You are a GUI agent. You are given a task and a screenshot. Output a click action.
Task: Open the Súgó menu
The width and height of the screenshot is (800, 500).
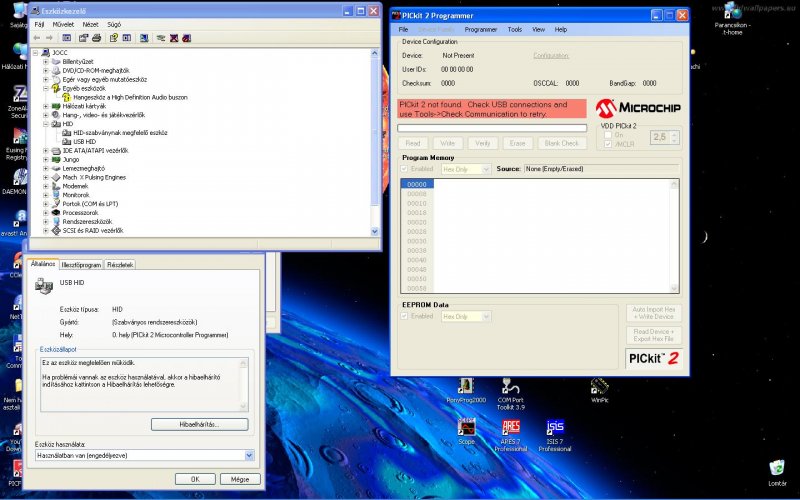(x=114, y=24)
